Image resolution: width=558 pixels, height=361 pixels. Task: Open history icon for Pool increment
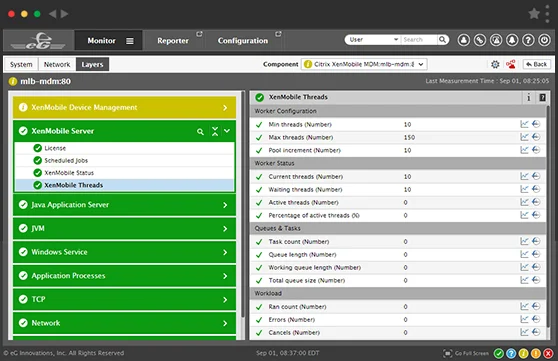click(536, 150)
